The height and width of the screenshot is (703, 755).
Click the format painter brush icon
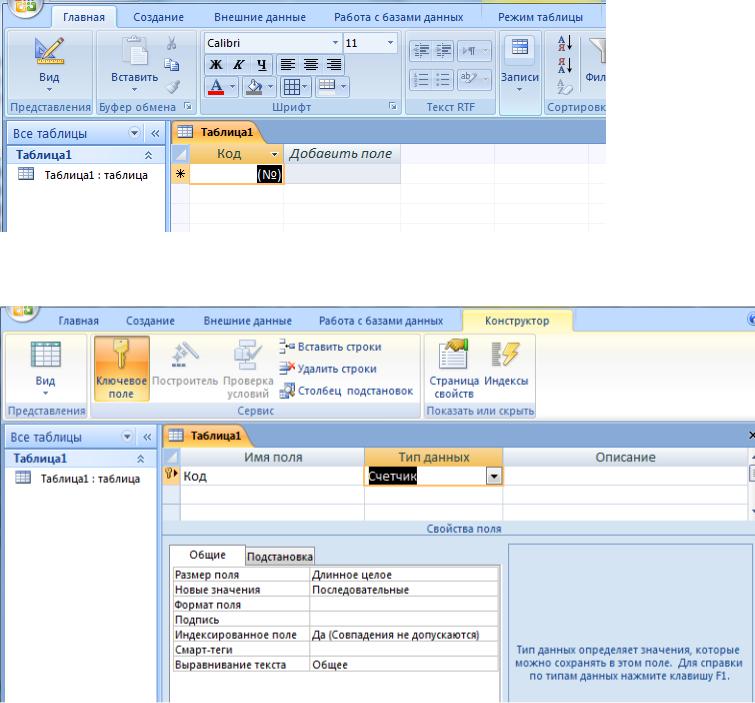(x=172, y=87)
